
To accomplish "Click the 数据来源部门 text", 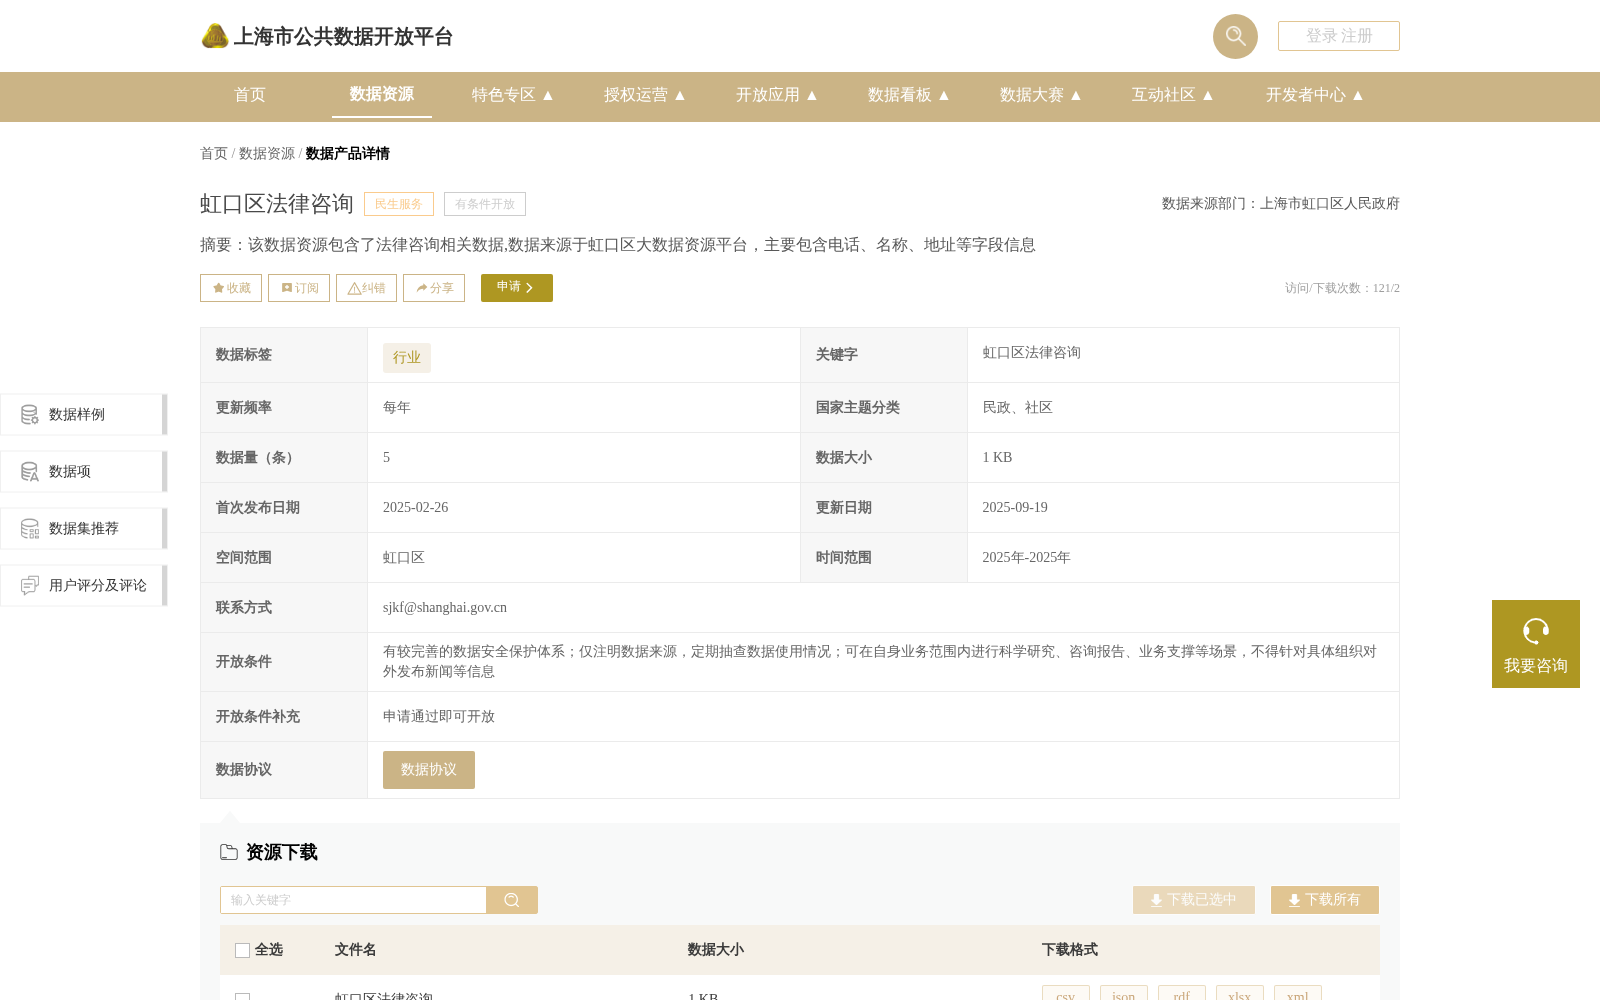I will tap(1281, 204).
